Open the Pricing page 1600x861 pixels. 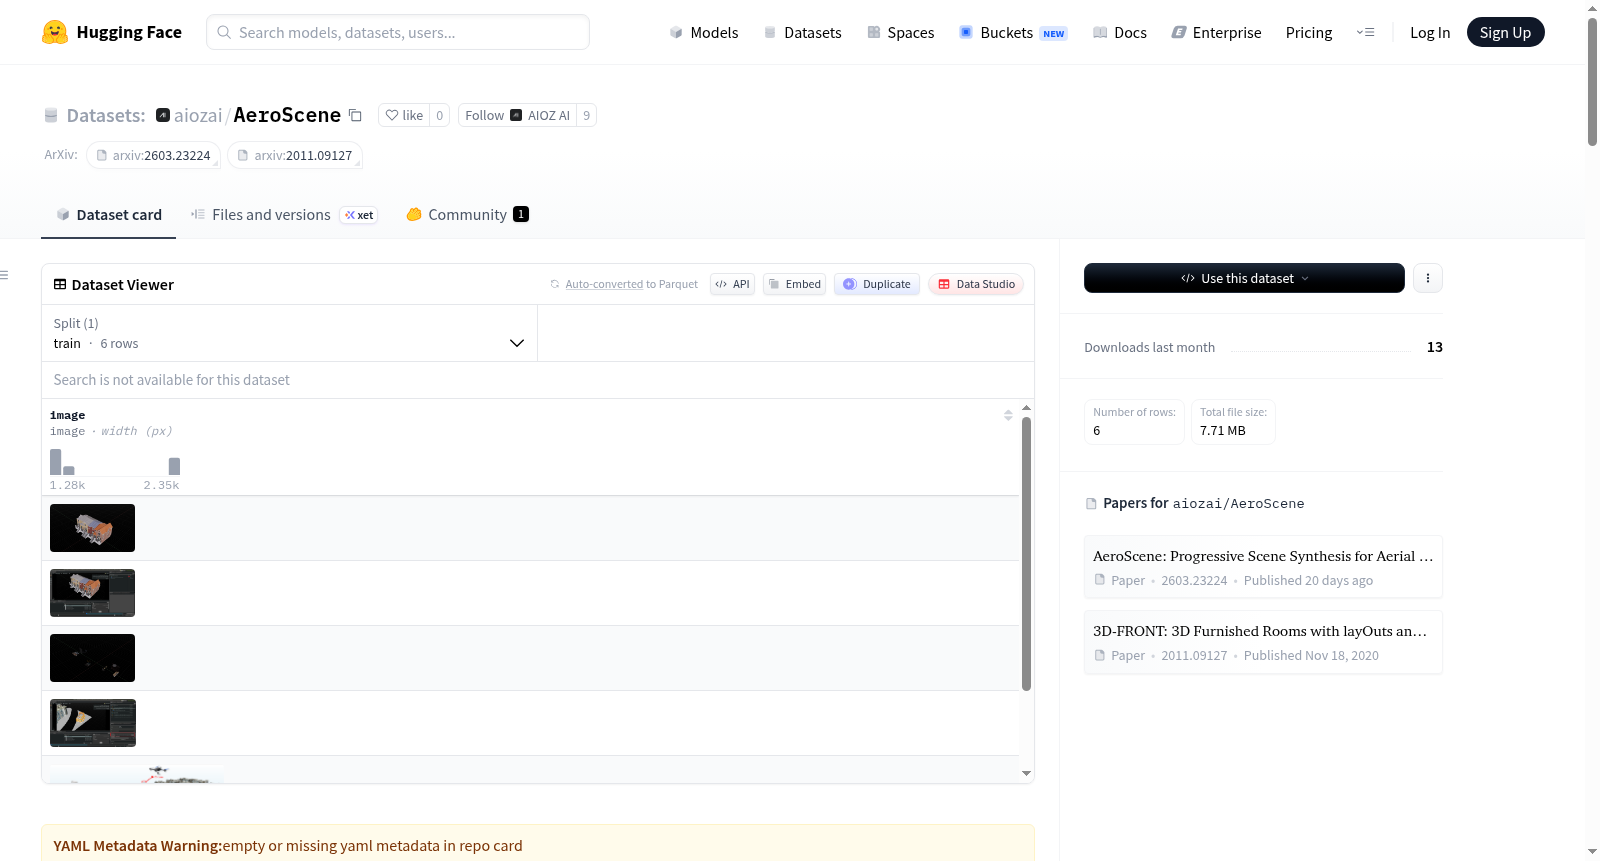1309,32
